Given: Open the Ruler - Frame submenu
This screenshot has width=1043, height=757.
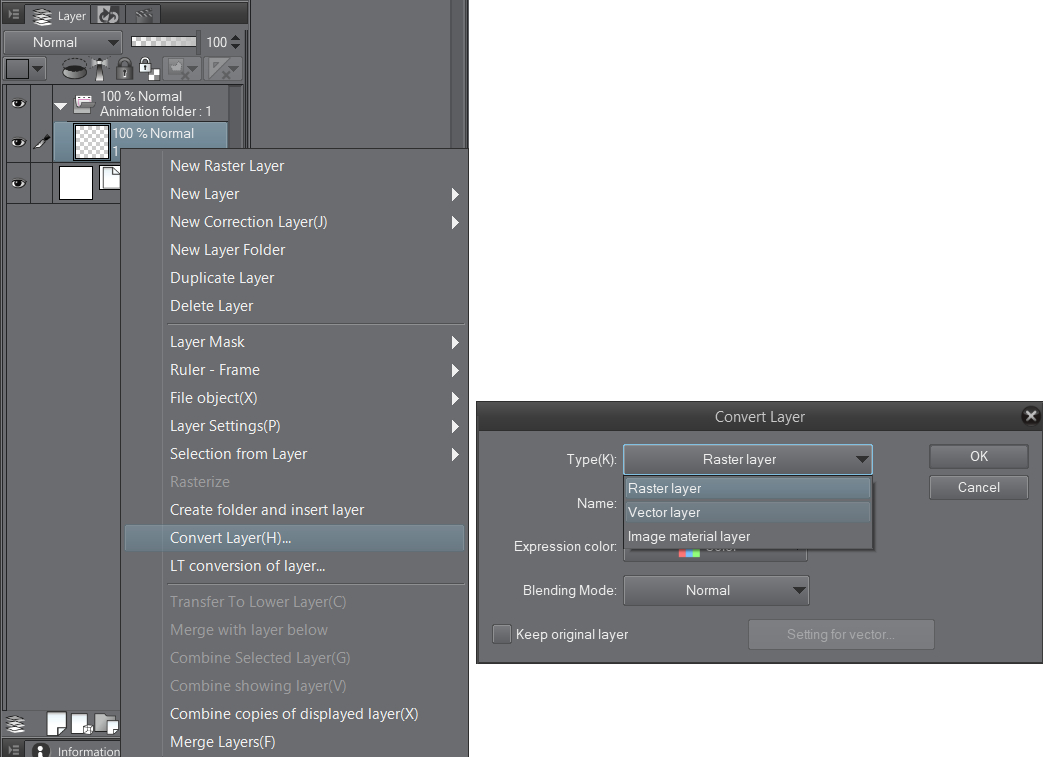Looking at the screenshot, I should [294, 369].
